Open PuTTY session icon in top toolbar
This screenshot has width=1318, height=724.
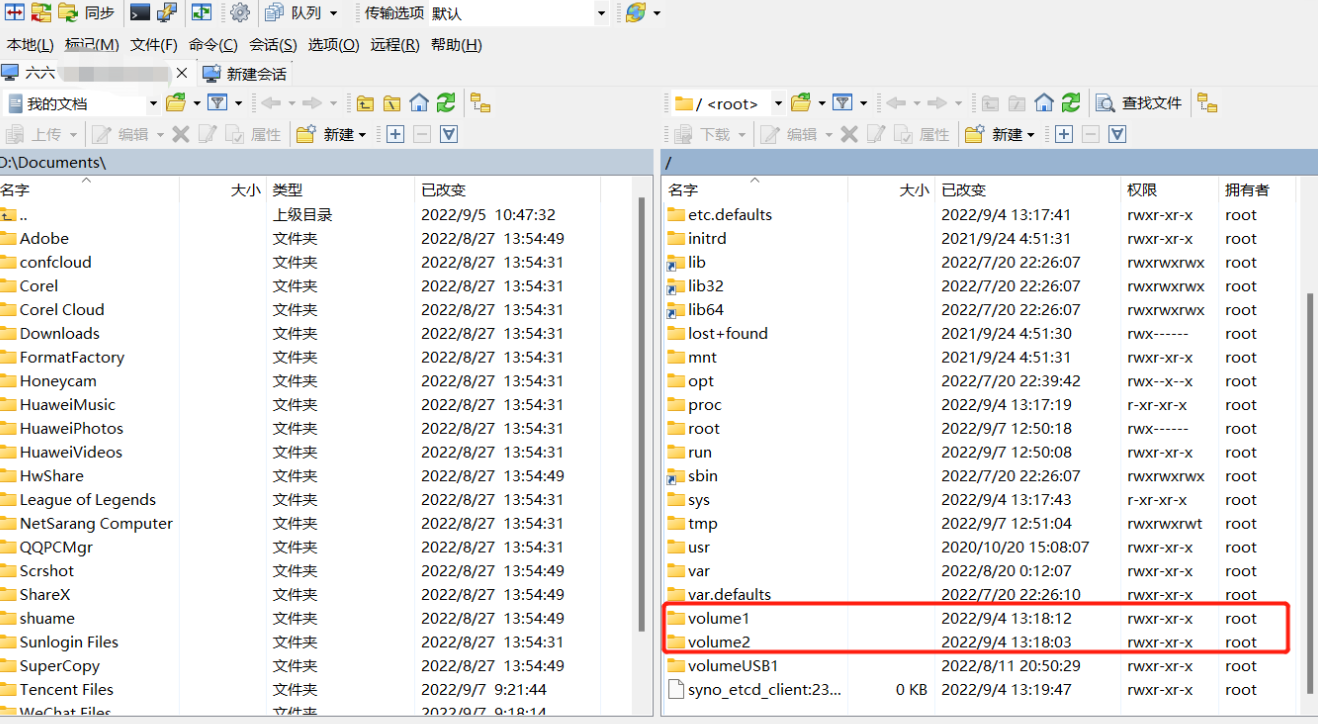[x=166, y=13]
